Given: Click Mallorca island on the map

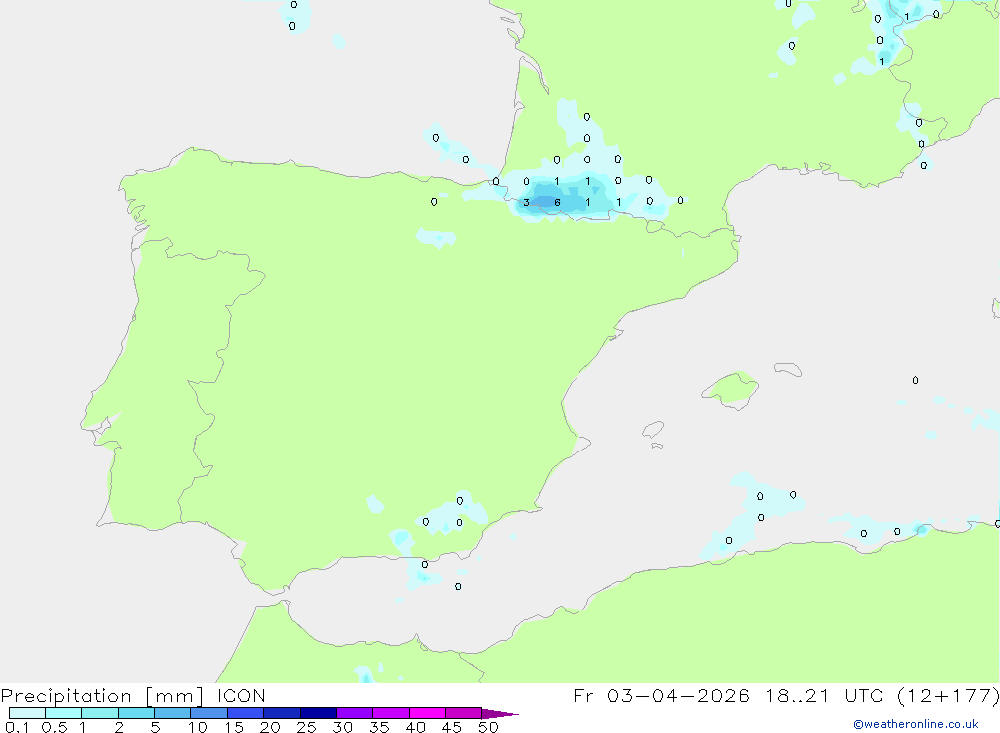Looking at the screenshot, I should pos(730,388).
